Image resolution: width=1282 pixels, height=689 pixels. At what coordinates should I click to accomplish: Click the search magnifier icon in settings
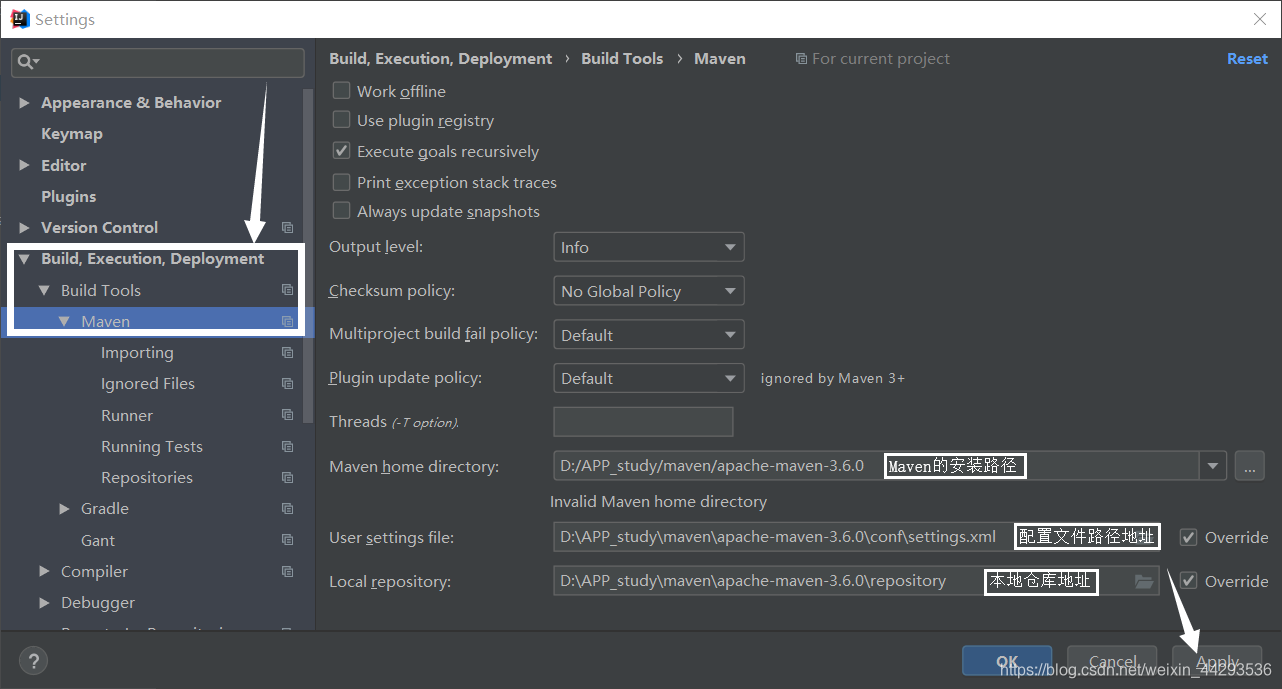(x=26, y=62)
